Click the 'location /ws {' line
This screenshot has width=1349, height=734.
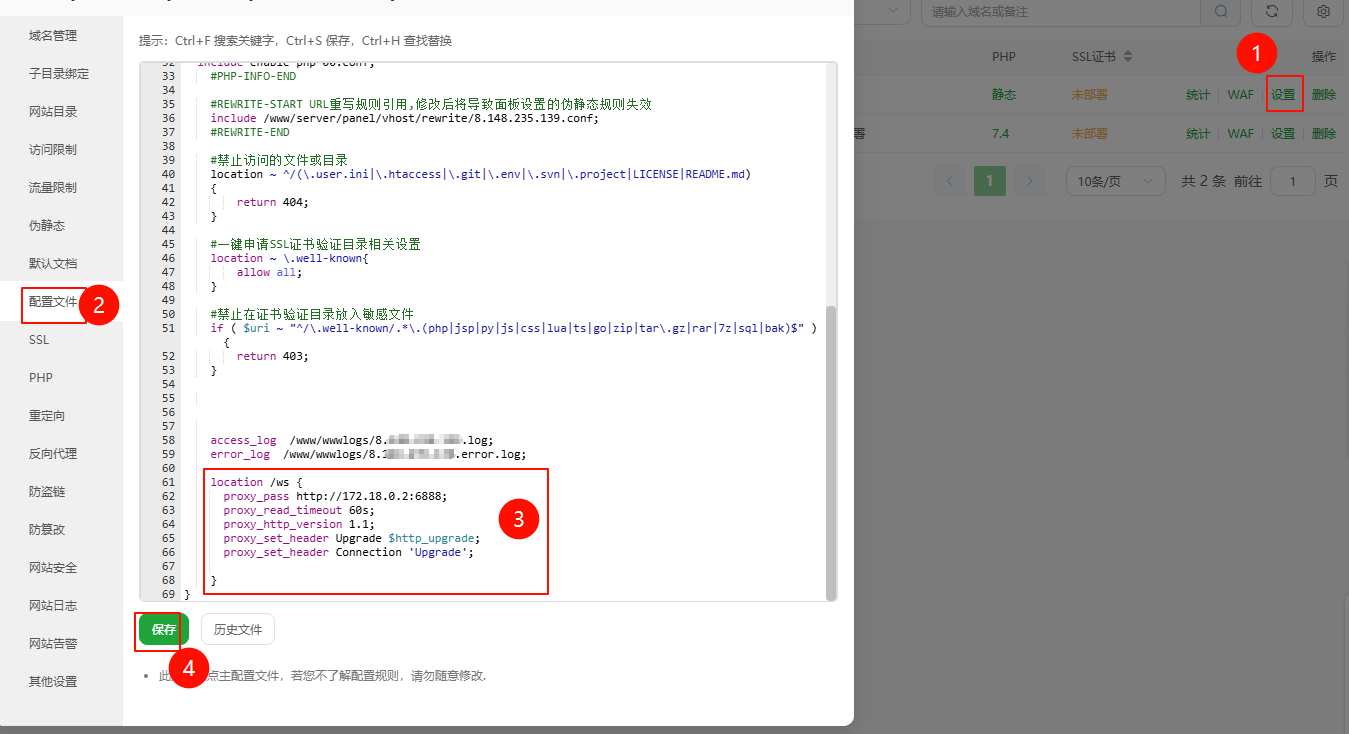click(x=256, y=482)
